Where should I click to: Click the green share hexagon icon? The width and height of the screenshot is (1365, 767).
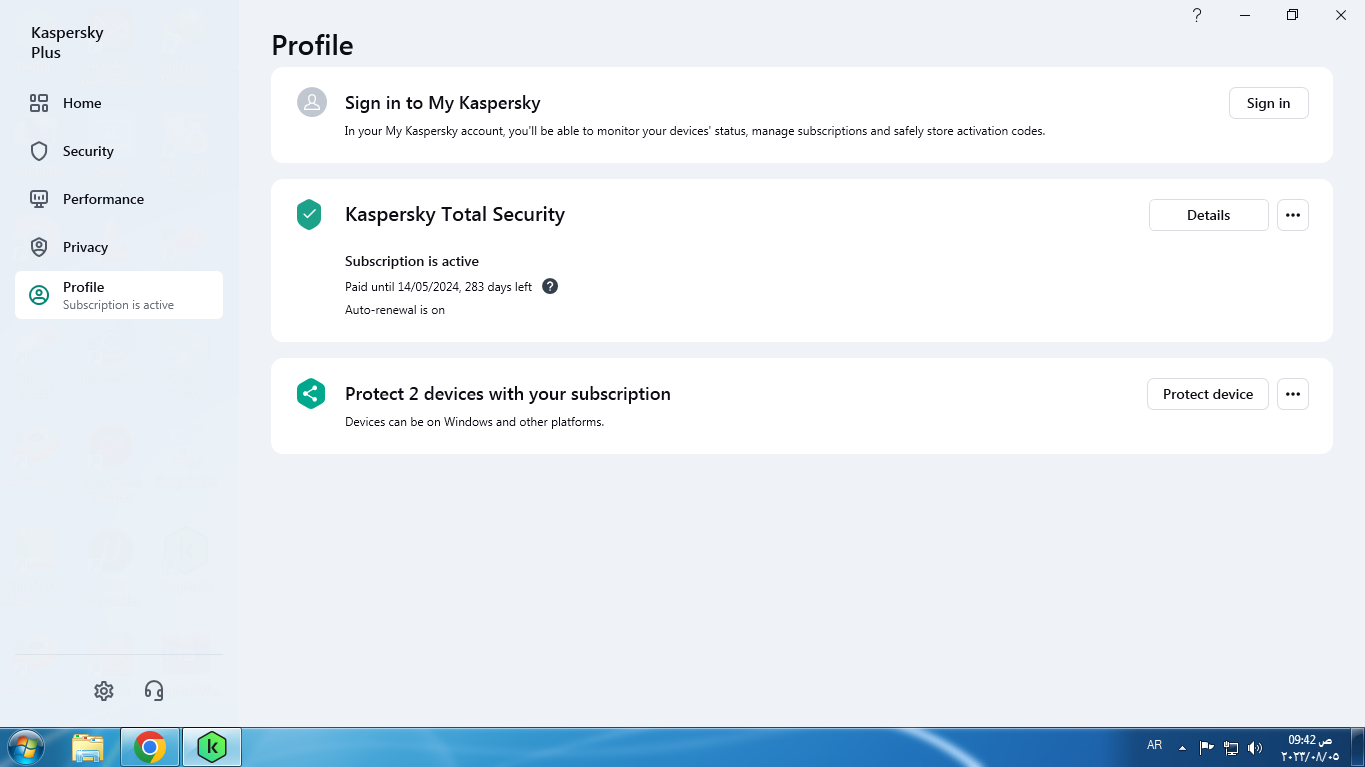point(311,393)
